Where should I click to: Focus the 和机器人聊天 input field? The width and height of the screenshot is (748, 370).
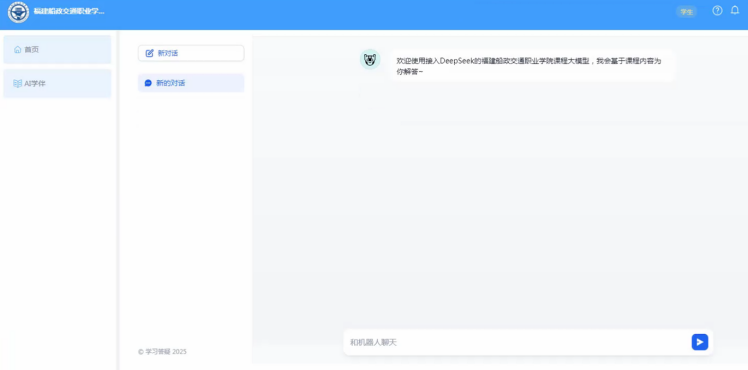[518, 342]
